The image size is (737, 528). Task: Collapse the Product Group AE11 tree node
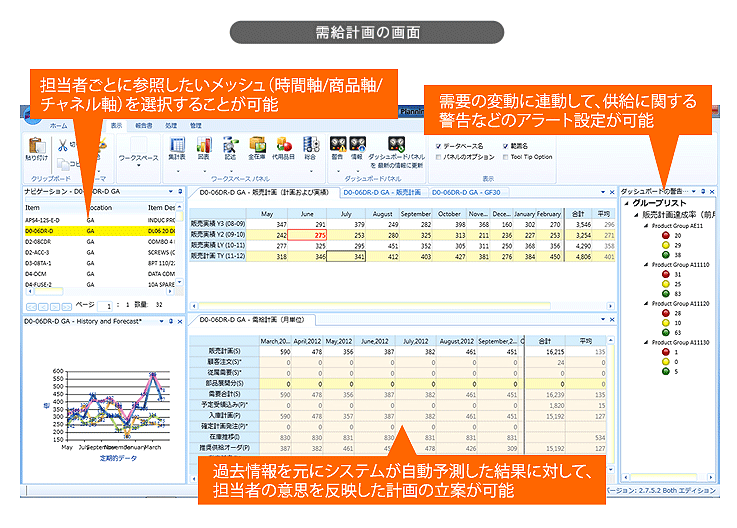pyautogui.click(x=643, y=226)
